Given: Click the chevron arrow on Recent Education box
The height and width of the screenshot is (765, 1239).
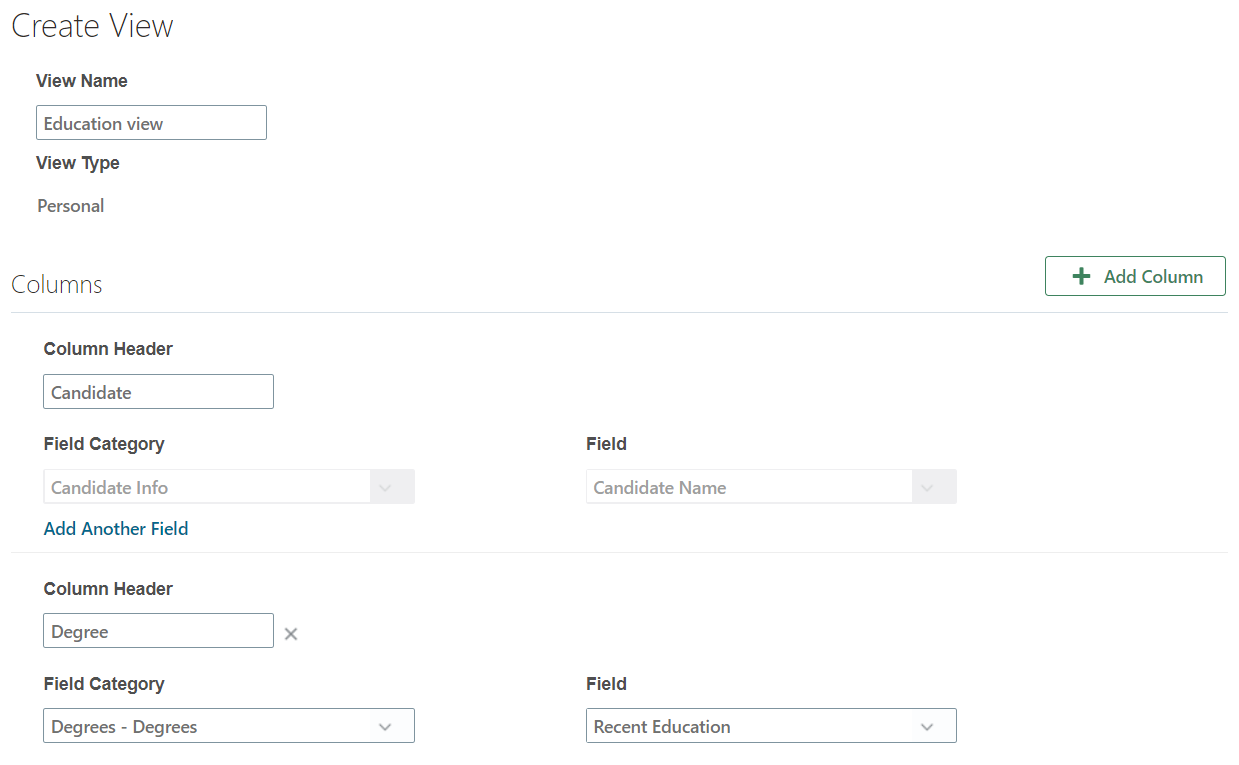Looking at the screenshot, I should (927, 727).
